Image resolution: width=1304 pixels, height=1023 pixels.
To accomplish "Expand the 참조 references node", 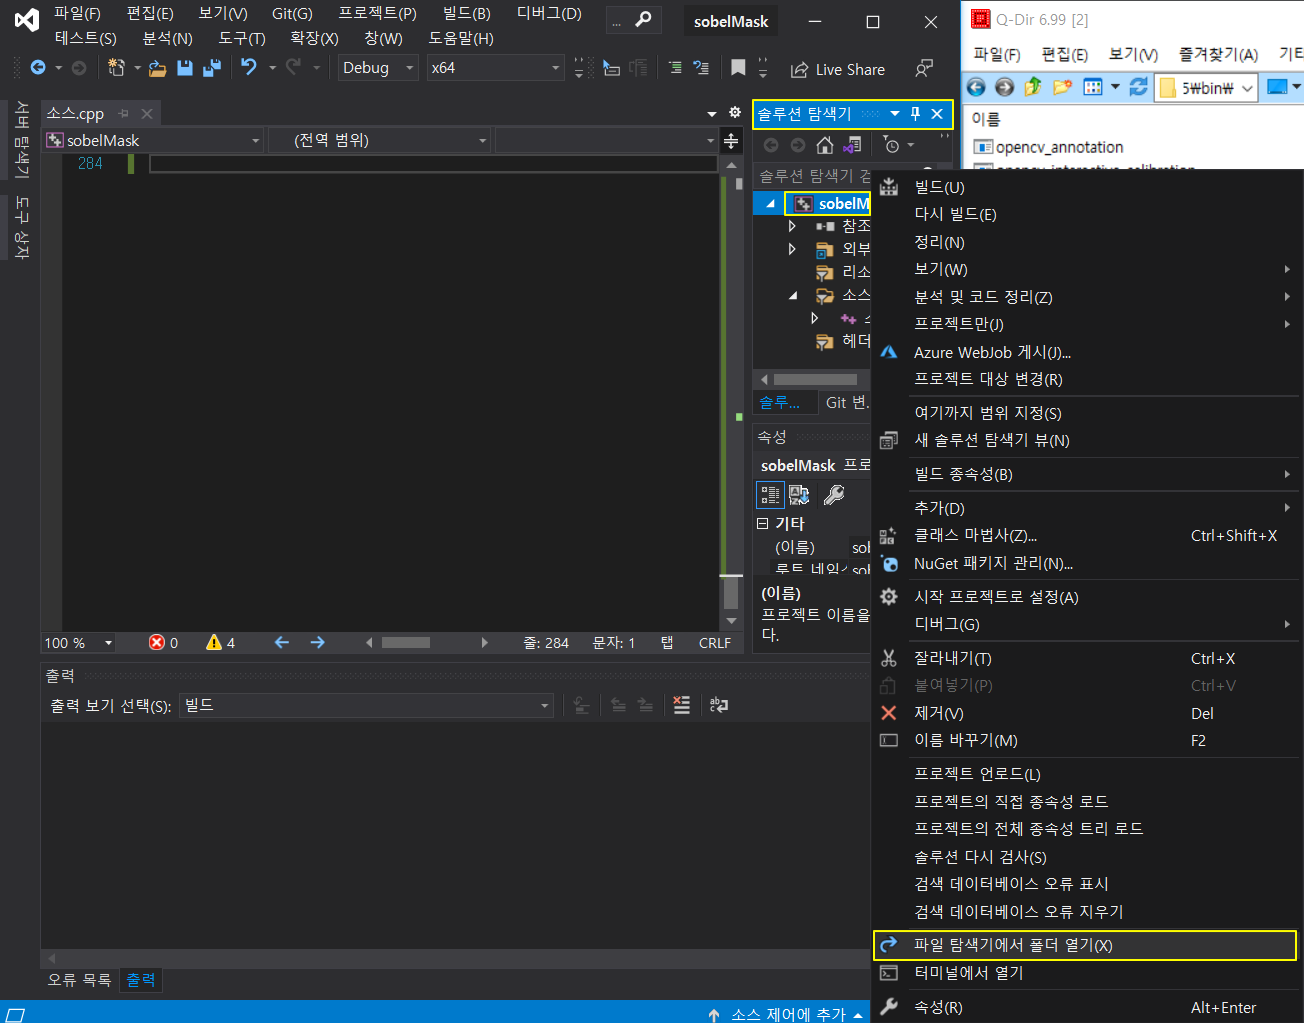I will (x=792, y=226).
